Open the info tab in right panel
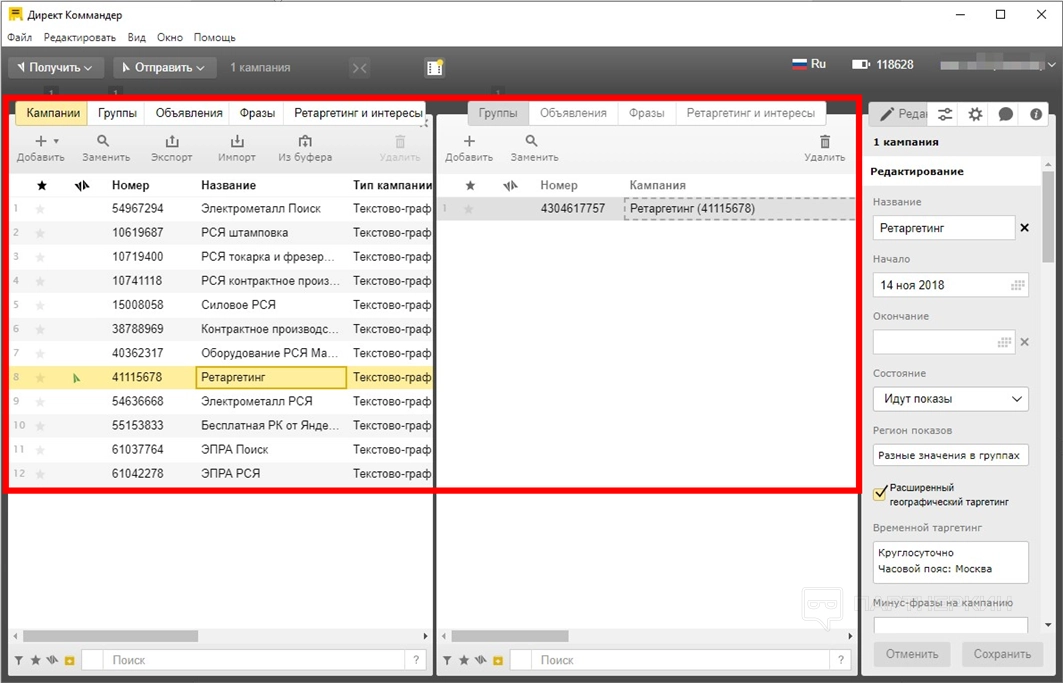Screen dimensions: 1063x683 click(1035, 114)
